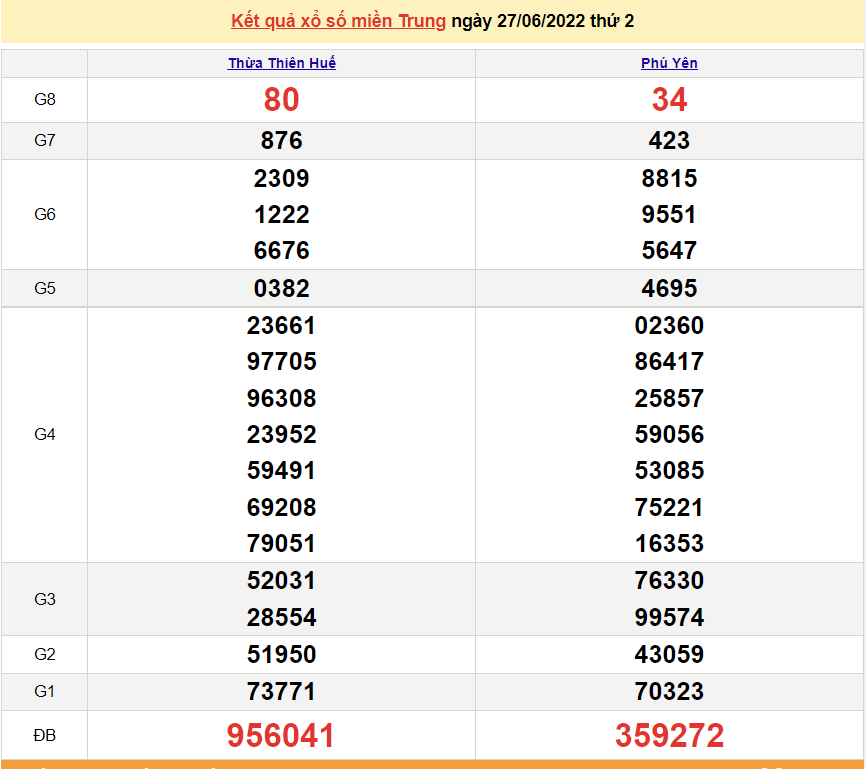Click the G7 number 423
The height and width of the screenshot is (769, 866).
(669, 140)
